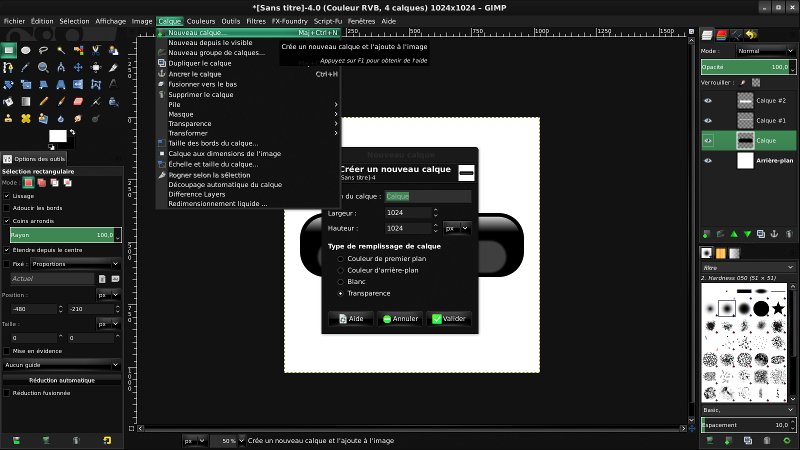The width and height of the screenshot is (800, 450).
Task: Choose Blanc fill type radio button
Action: point(340,282)
